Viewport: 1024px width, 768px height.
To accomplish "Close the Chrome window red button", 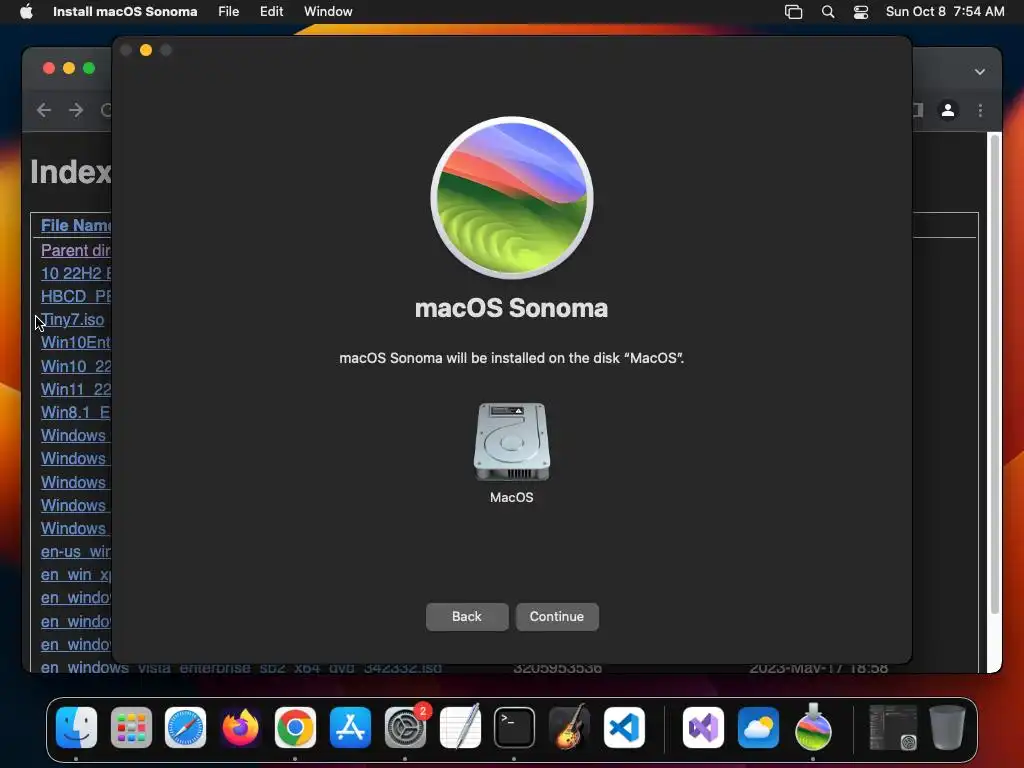I will click(x=48, y=68).
